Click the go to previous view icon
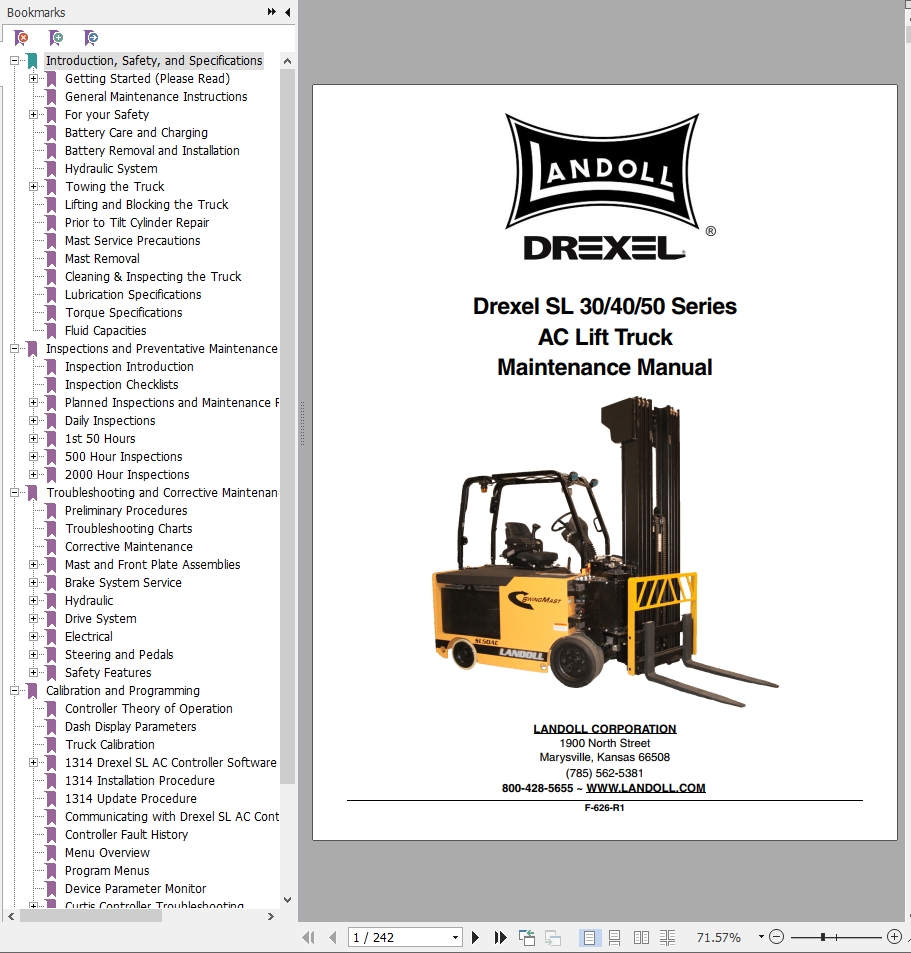 pos(527,937)
